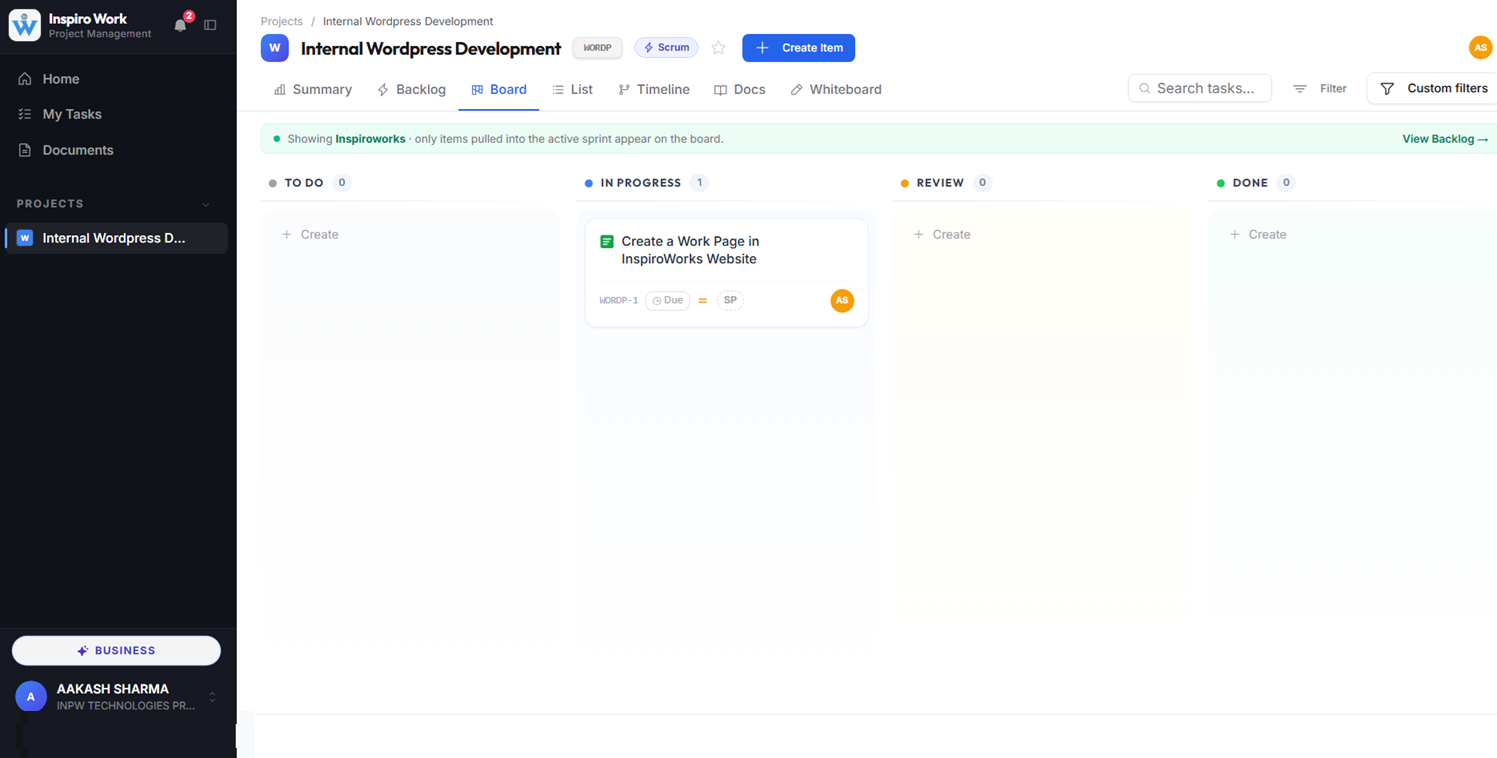Click the WORDP project key badge
Viewport: 1497px width, 758px height.
598,48
